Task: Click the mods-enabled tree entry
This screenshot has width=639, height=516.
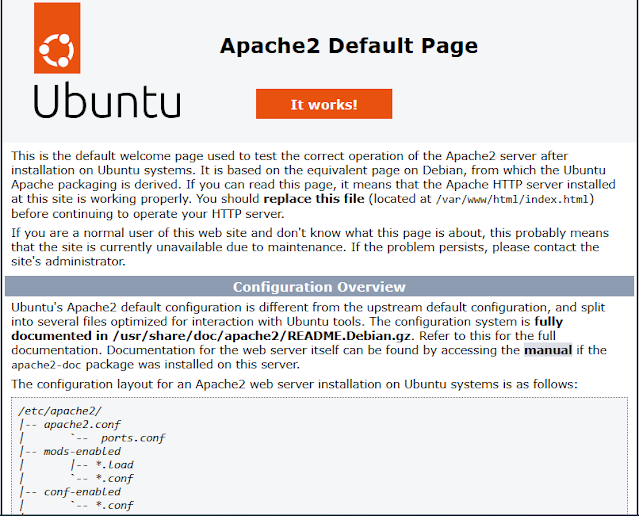Action: point(82,451)
